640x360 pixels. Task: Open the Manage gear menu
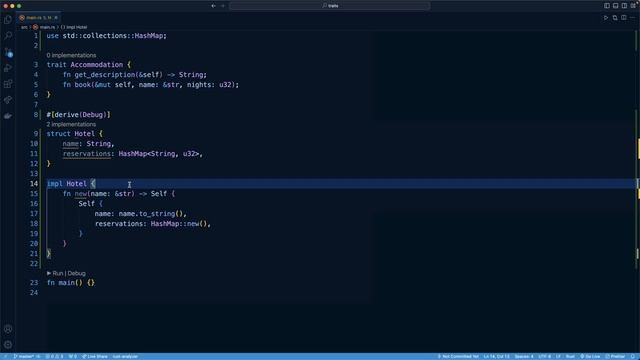click(x=8, y=344)
